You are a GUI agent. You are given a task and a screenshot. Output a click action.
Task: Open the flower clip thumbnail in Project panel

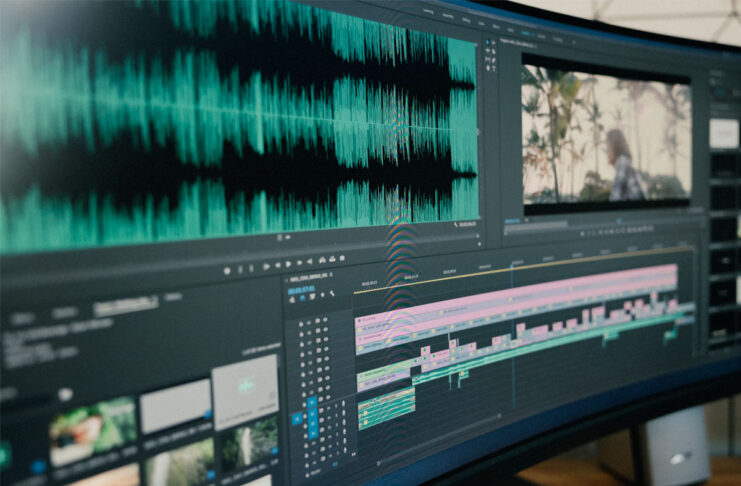93,430
